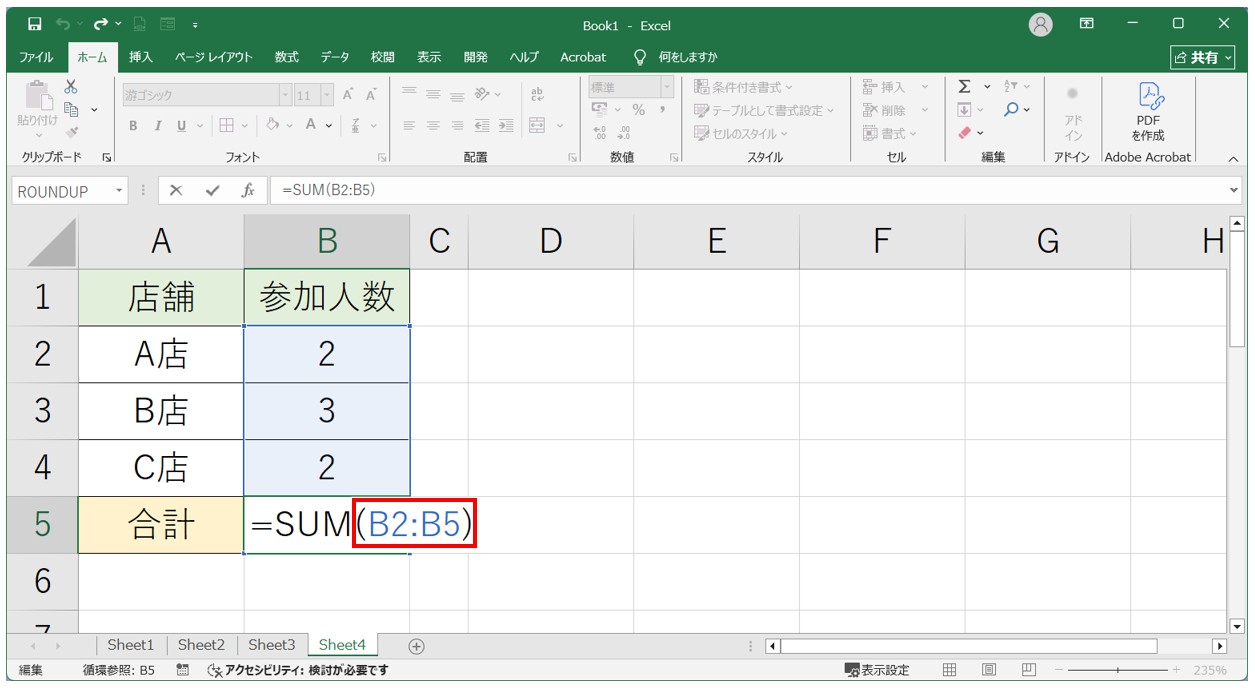1255x688 pixels.
Task: Switch to Formulas (数式) tab
Action: click(287, 57)
